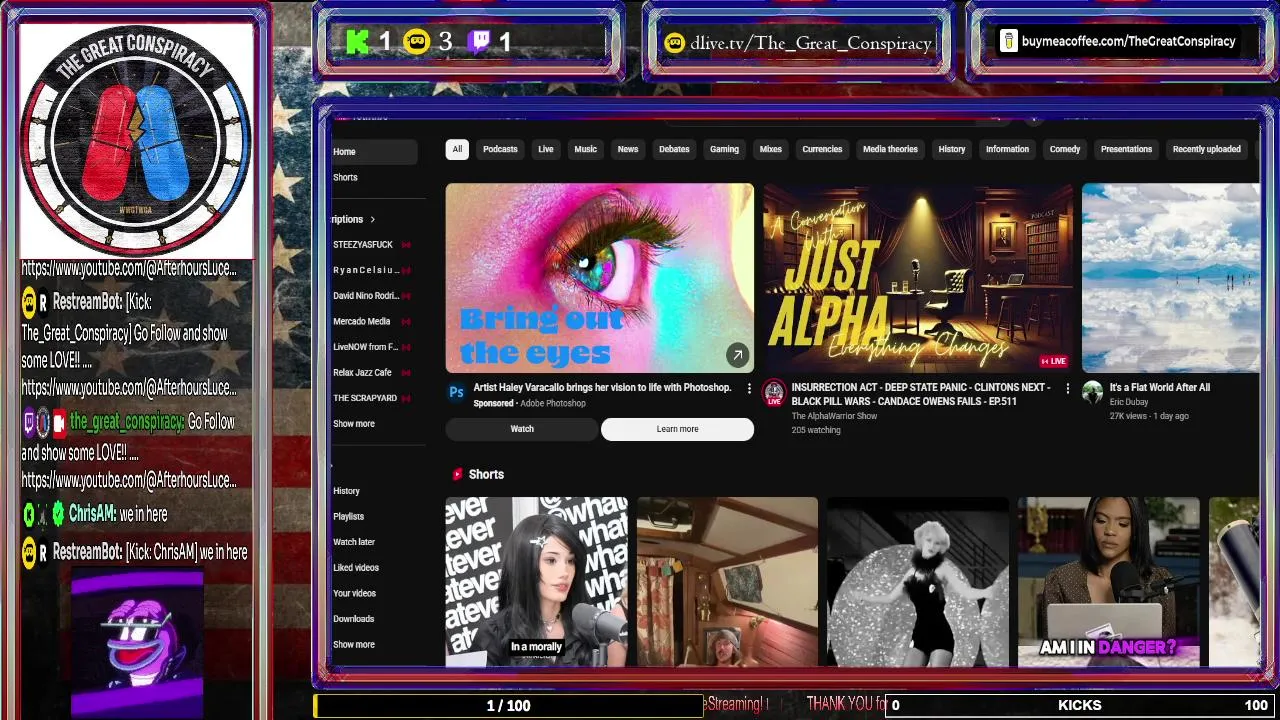The width and height of the screenshot is (1280, 720).
Task: Click the purple cartoon avatar in chat panel
Action: (x=137, y=645)
